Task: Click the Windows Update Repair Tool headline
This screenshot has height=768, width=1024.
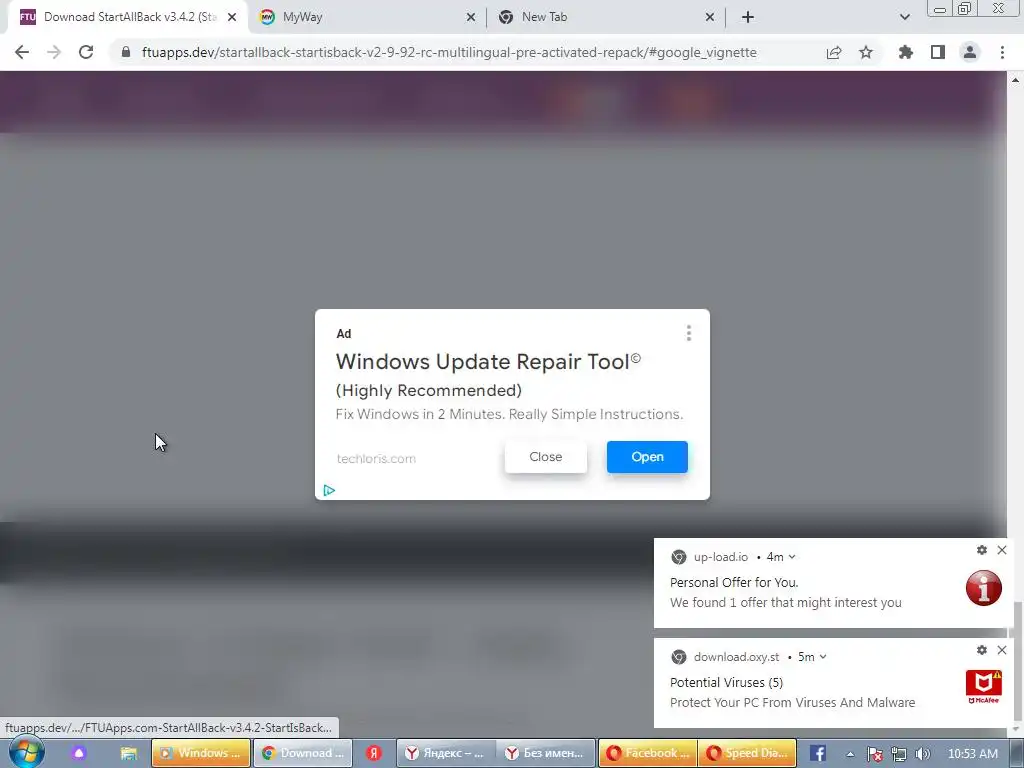Action: pyautogui.click(x=488, y=362)
